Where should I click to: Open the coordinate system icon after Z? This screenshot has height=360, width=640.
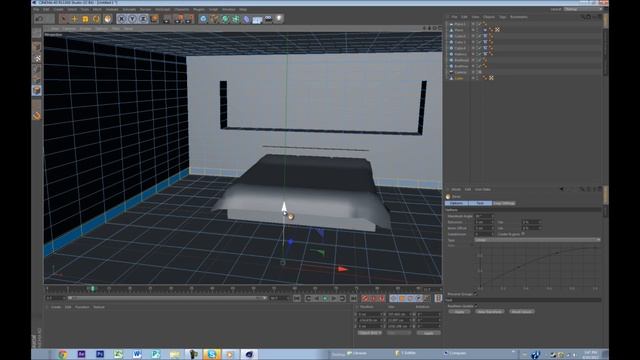pyautogui.click(x=154, y=19)
